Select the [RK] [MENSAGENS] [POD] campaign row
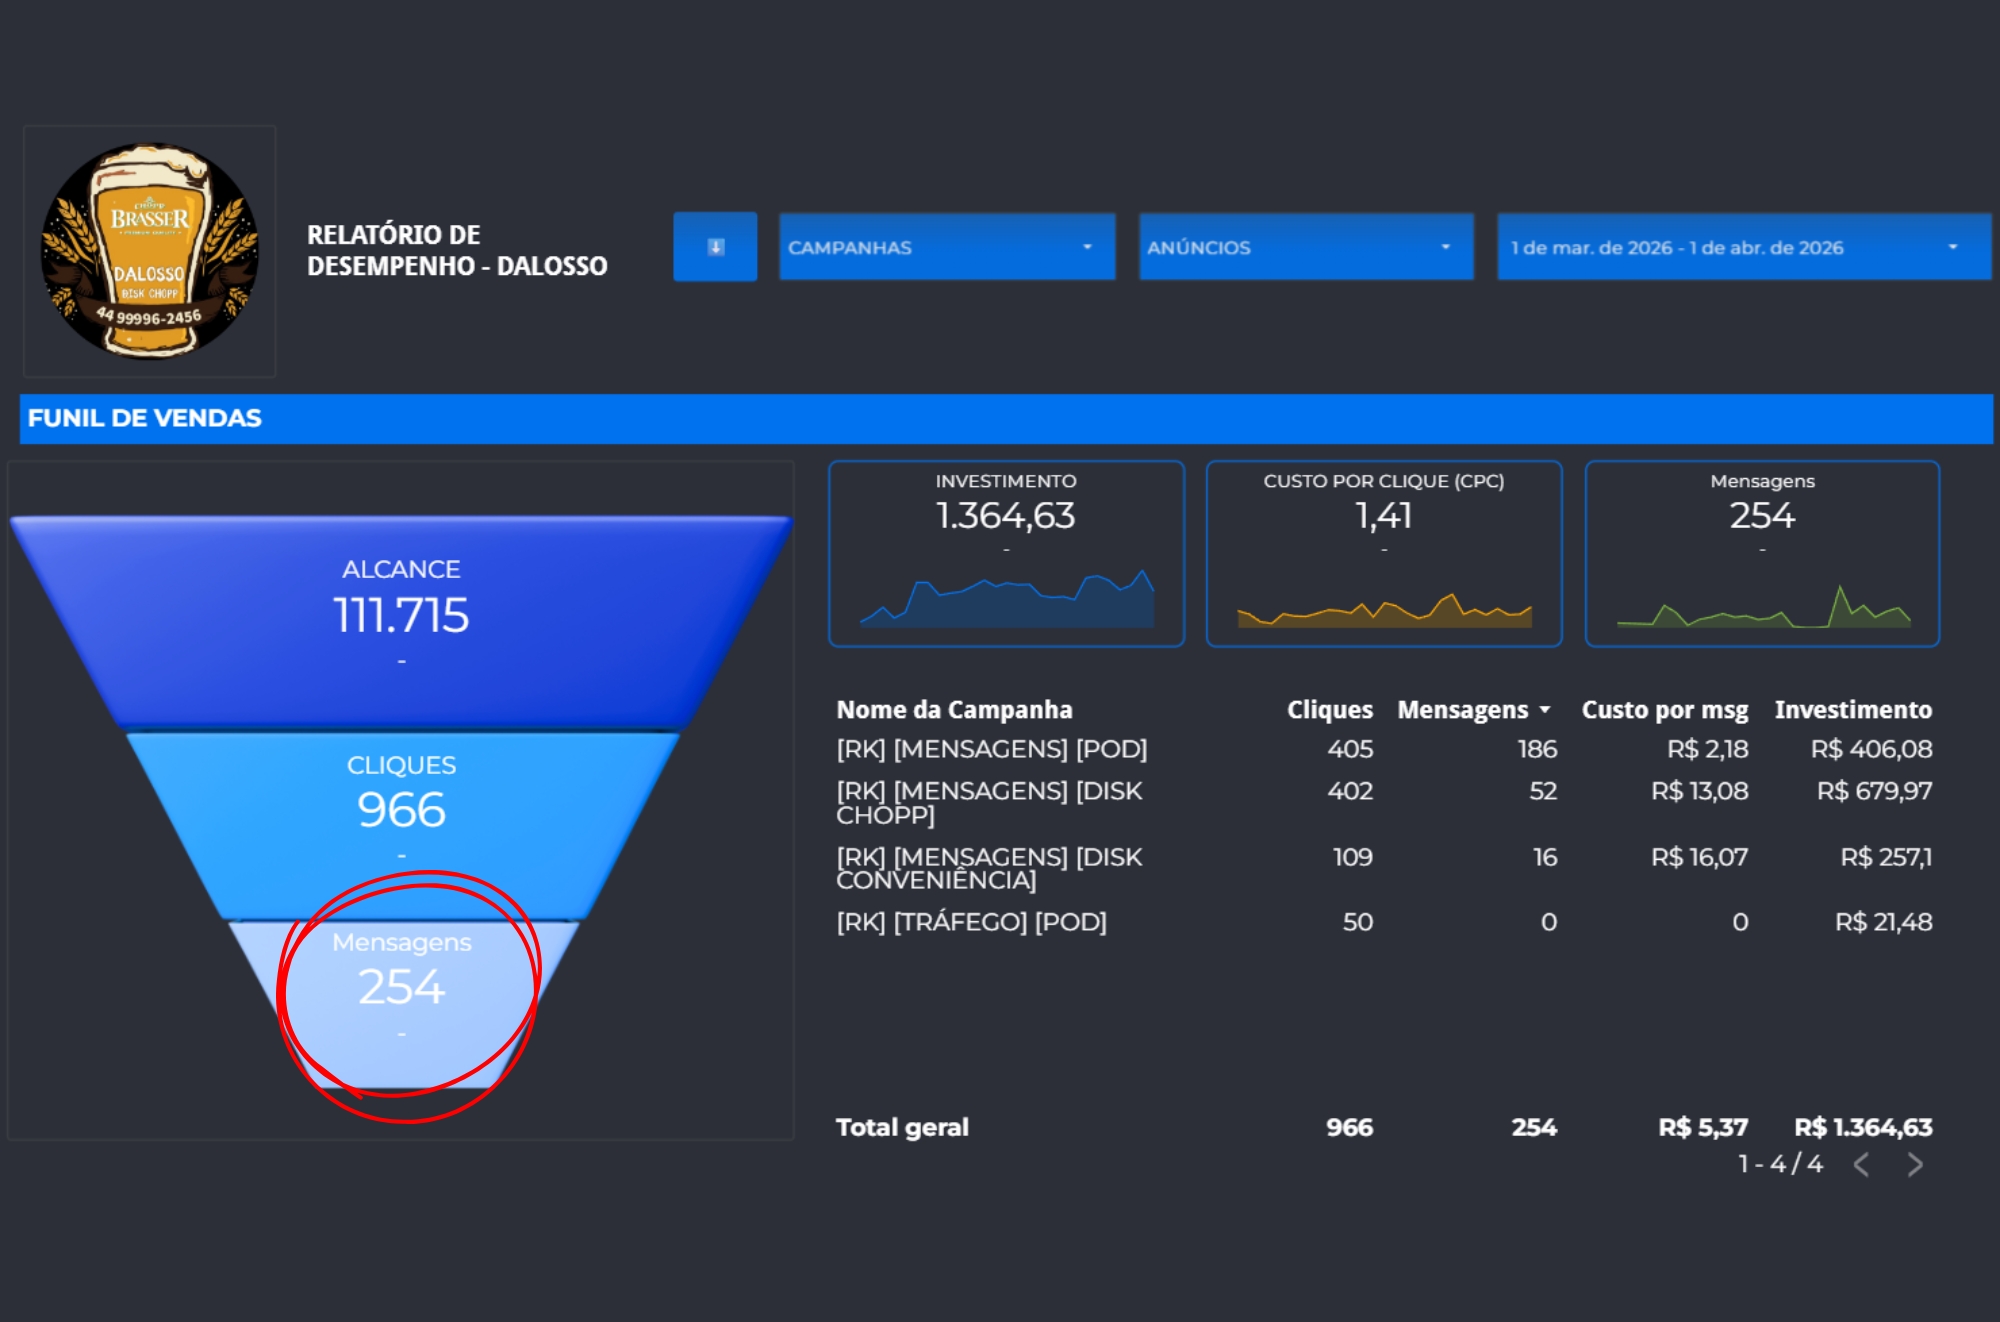This screenshot has height=1322, width=2000. (x=991, y=749)
